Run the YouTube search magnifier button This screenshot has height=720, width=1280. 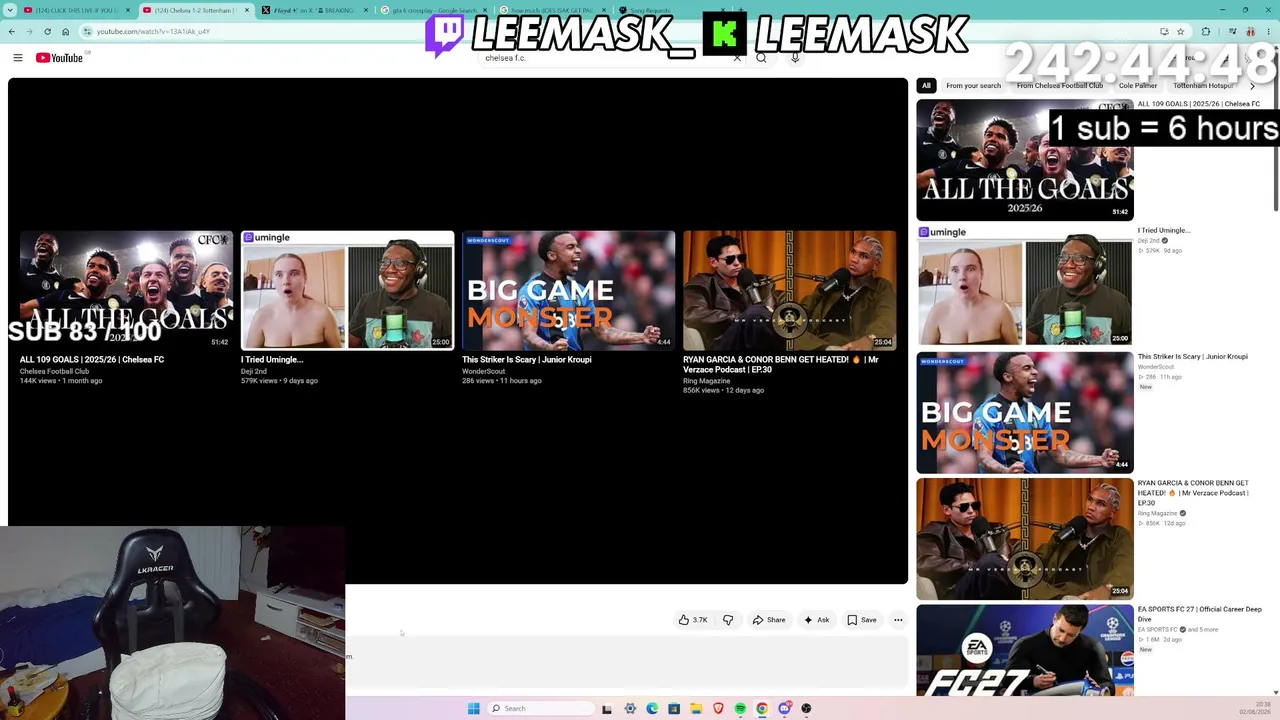click(761, 58)
